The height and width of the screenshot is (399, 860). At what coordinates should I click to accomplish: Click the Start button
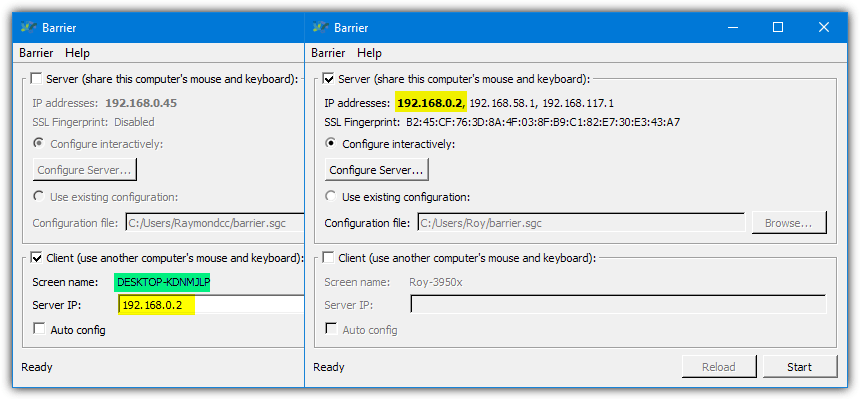coord(800,367)
